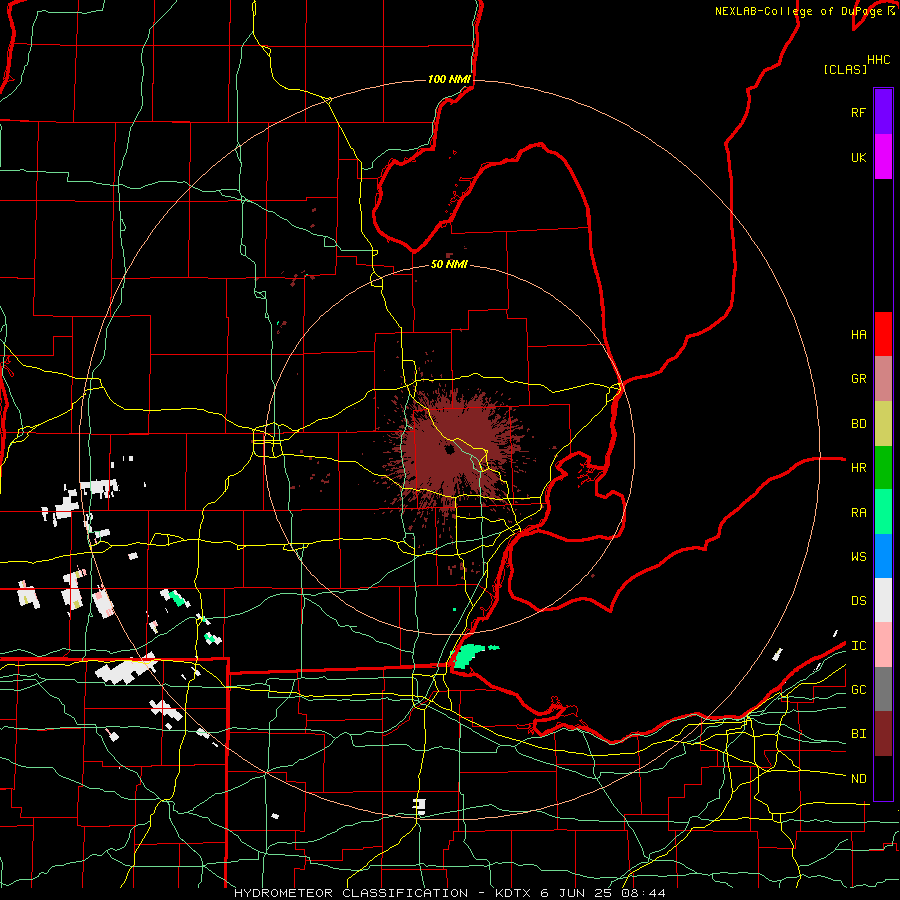900x900 pixels.
Task: Click the 'HA' legend label
Action: 858,335
